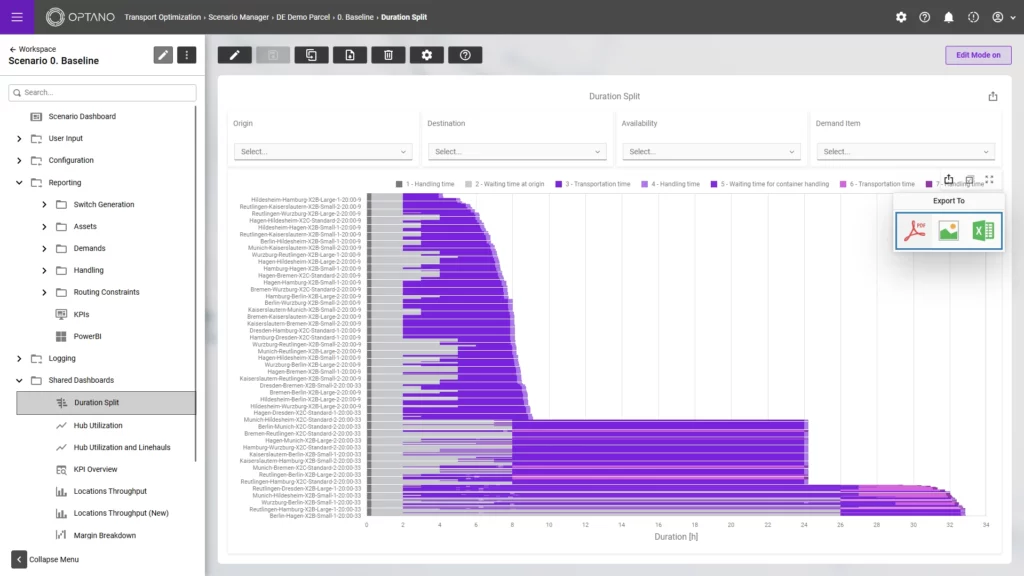The width and height of the screenshot is (1024, 576).
Task: Delete the scenario using the trash icon
Action: click(388, 55)
